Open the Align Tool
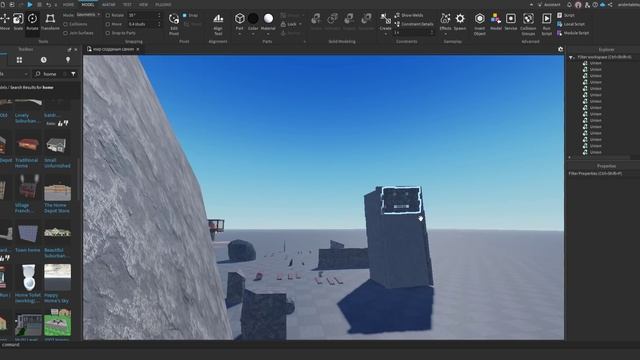This screenshot has height=360, width=640. [218, 24]
